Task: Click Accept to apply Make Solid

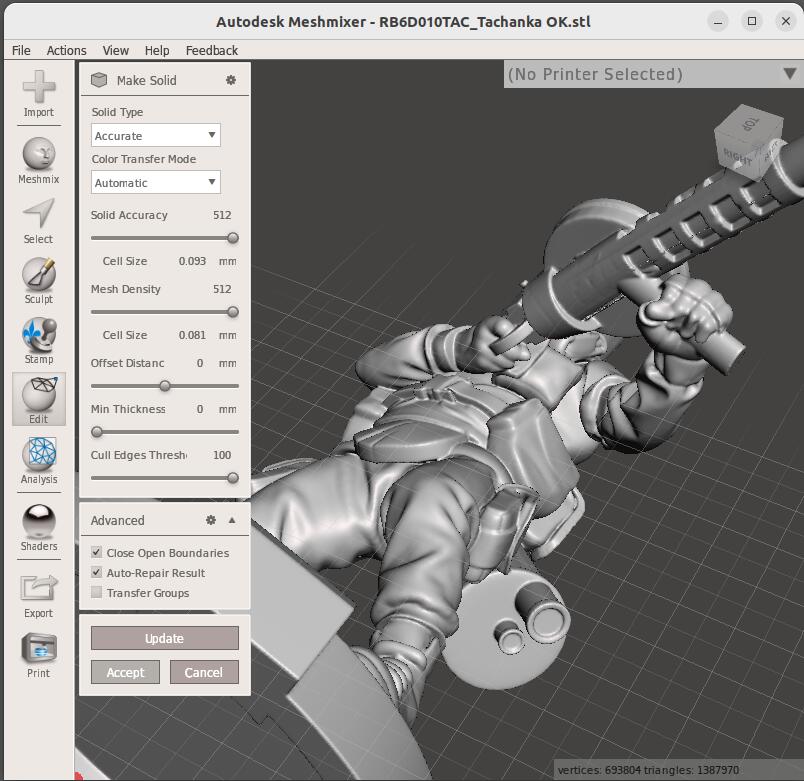Action: point(125,672)
